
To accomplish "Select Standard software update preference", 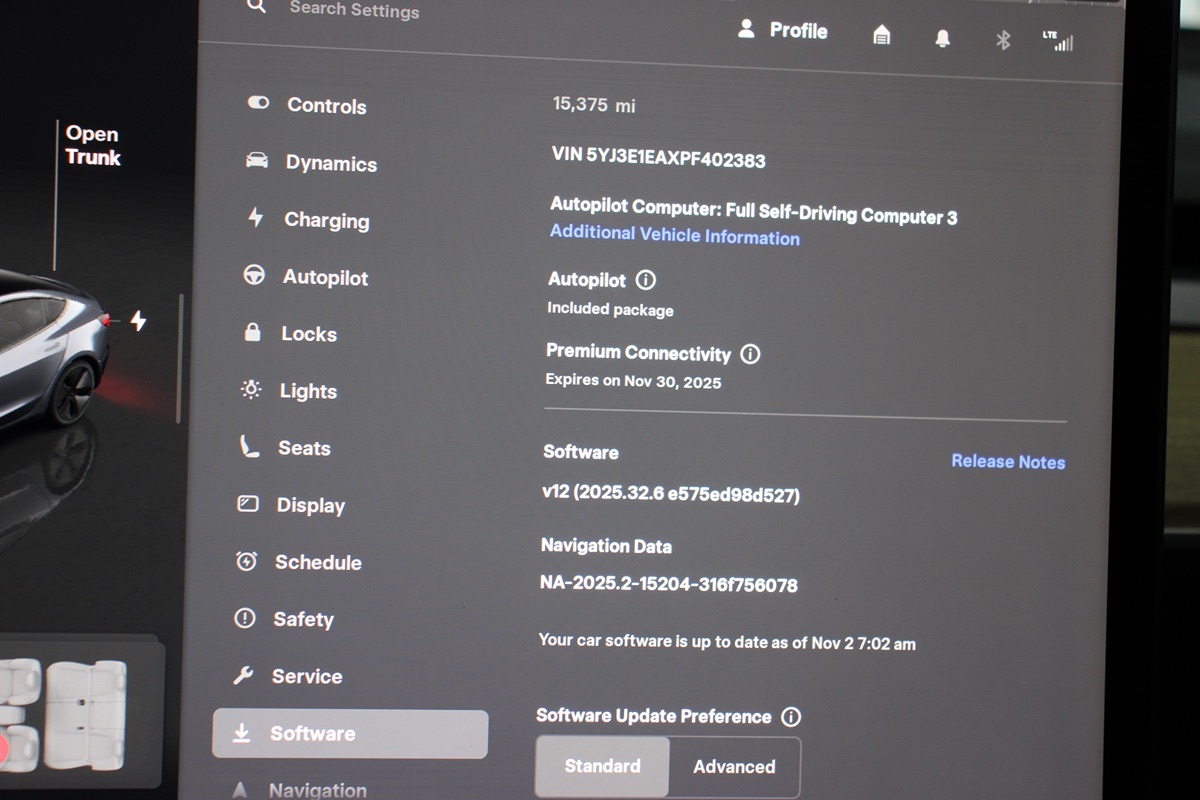I will 602,766.
